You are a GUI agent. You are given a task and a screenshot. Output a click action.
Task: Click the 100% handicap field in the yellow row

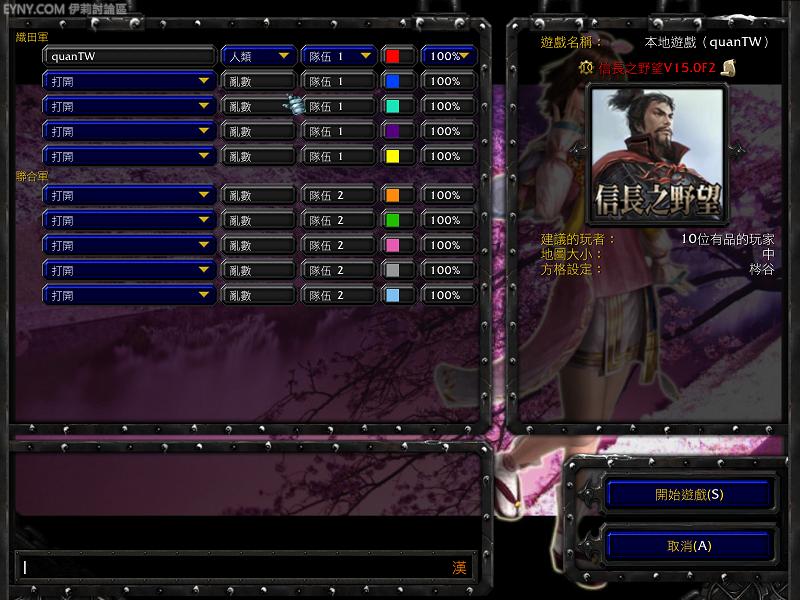click(x=449, y=156)
